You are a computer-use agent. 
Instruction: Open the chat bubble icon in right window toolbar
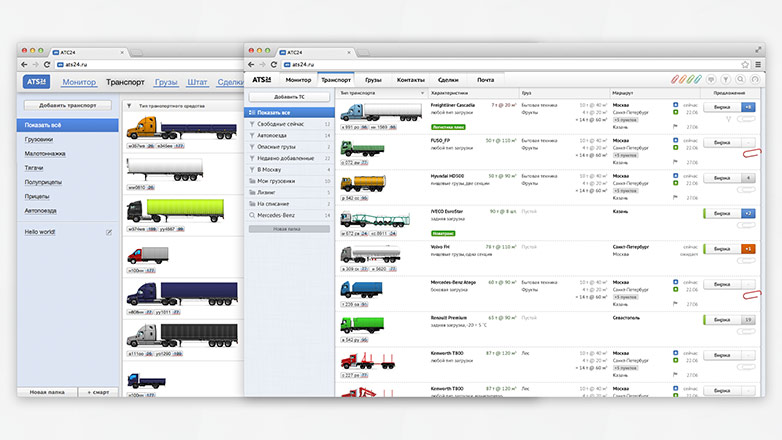(x=711, y=79)
